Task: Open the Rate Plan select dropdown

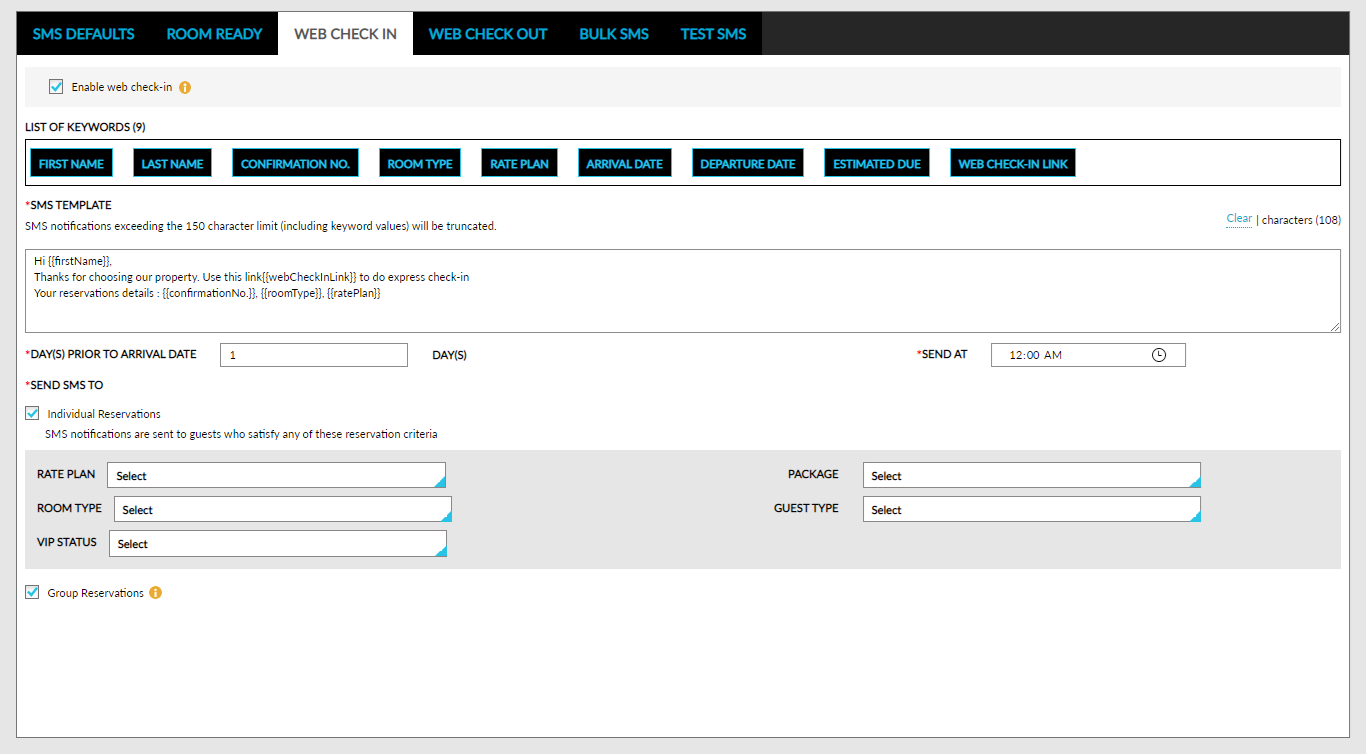Action: tap(276, 475)
